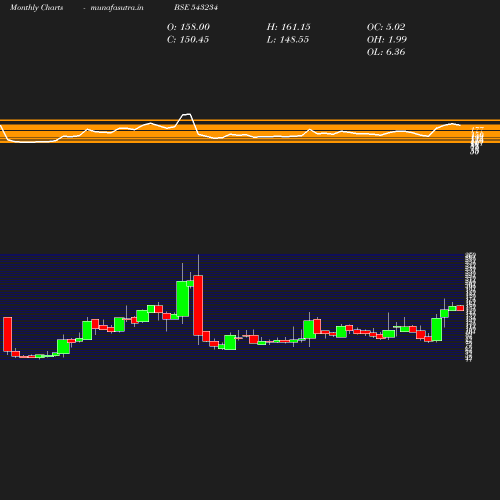Click the last red candle at chart end
Viewport: 500px width, 500px height.
pyautogui.click(x=460, y=308)
